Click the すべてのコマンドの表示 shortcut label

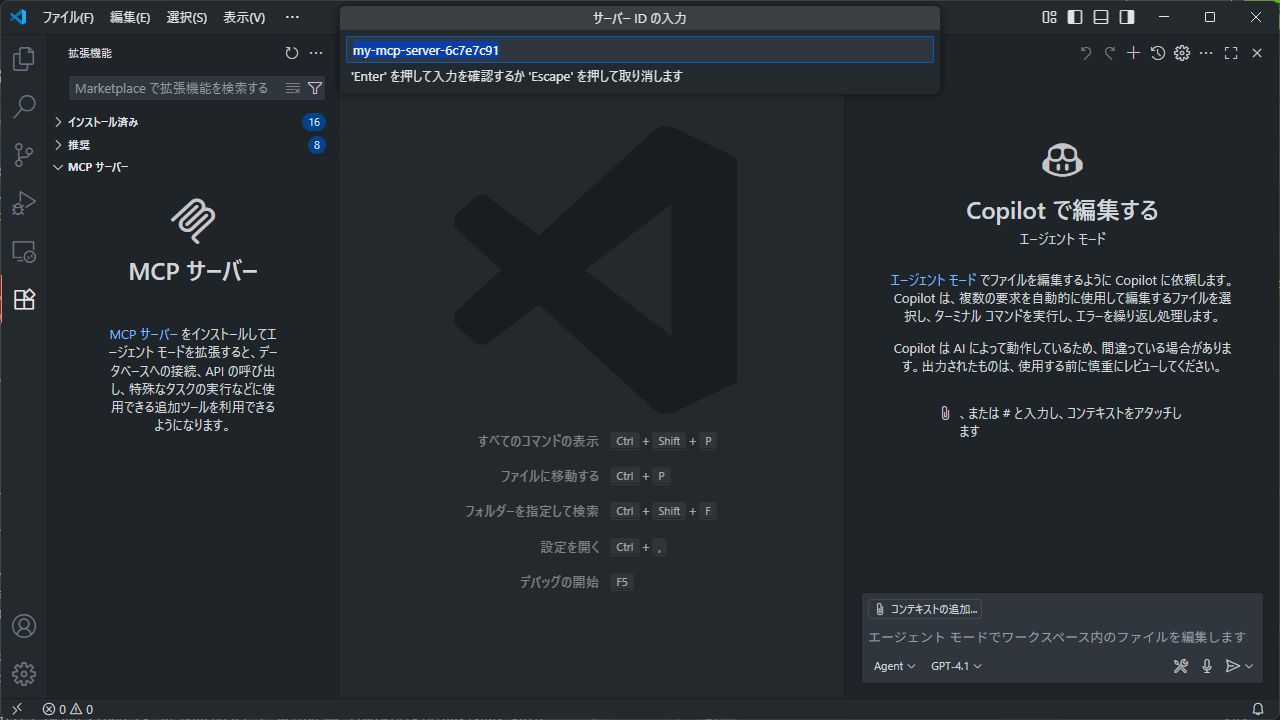[538, 441]
